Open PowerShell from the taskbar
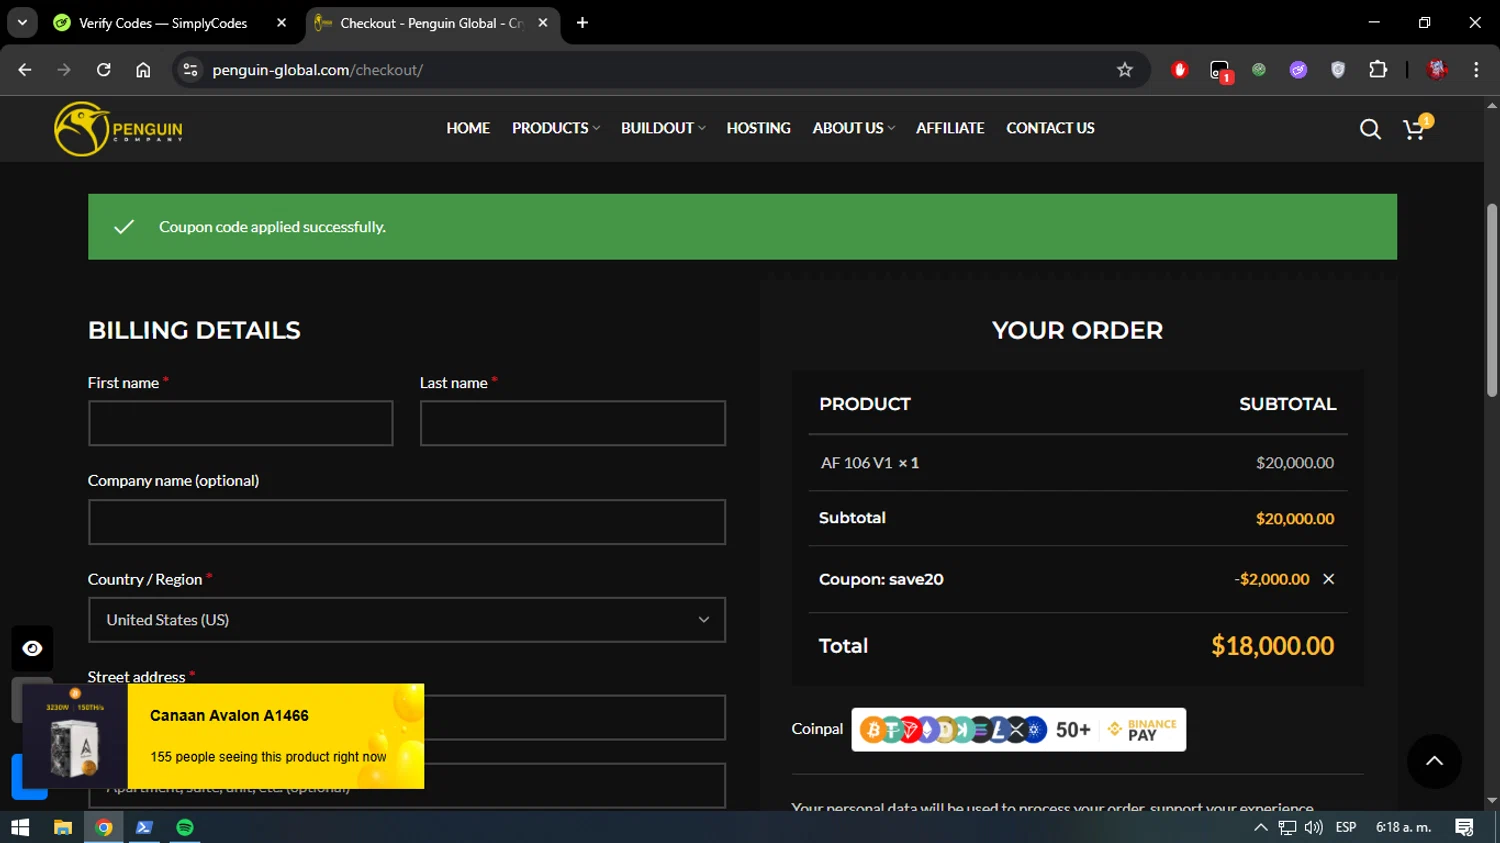This screenshot has height=843, width=1500. click(x=144, y=827)
